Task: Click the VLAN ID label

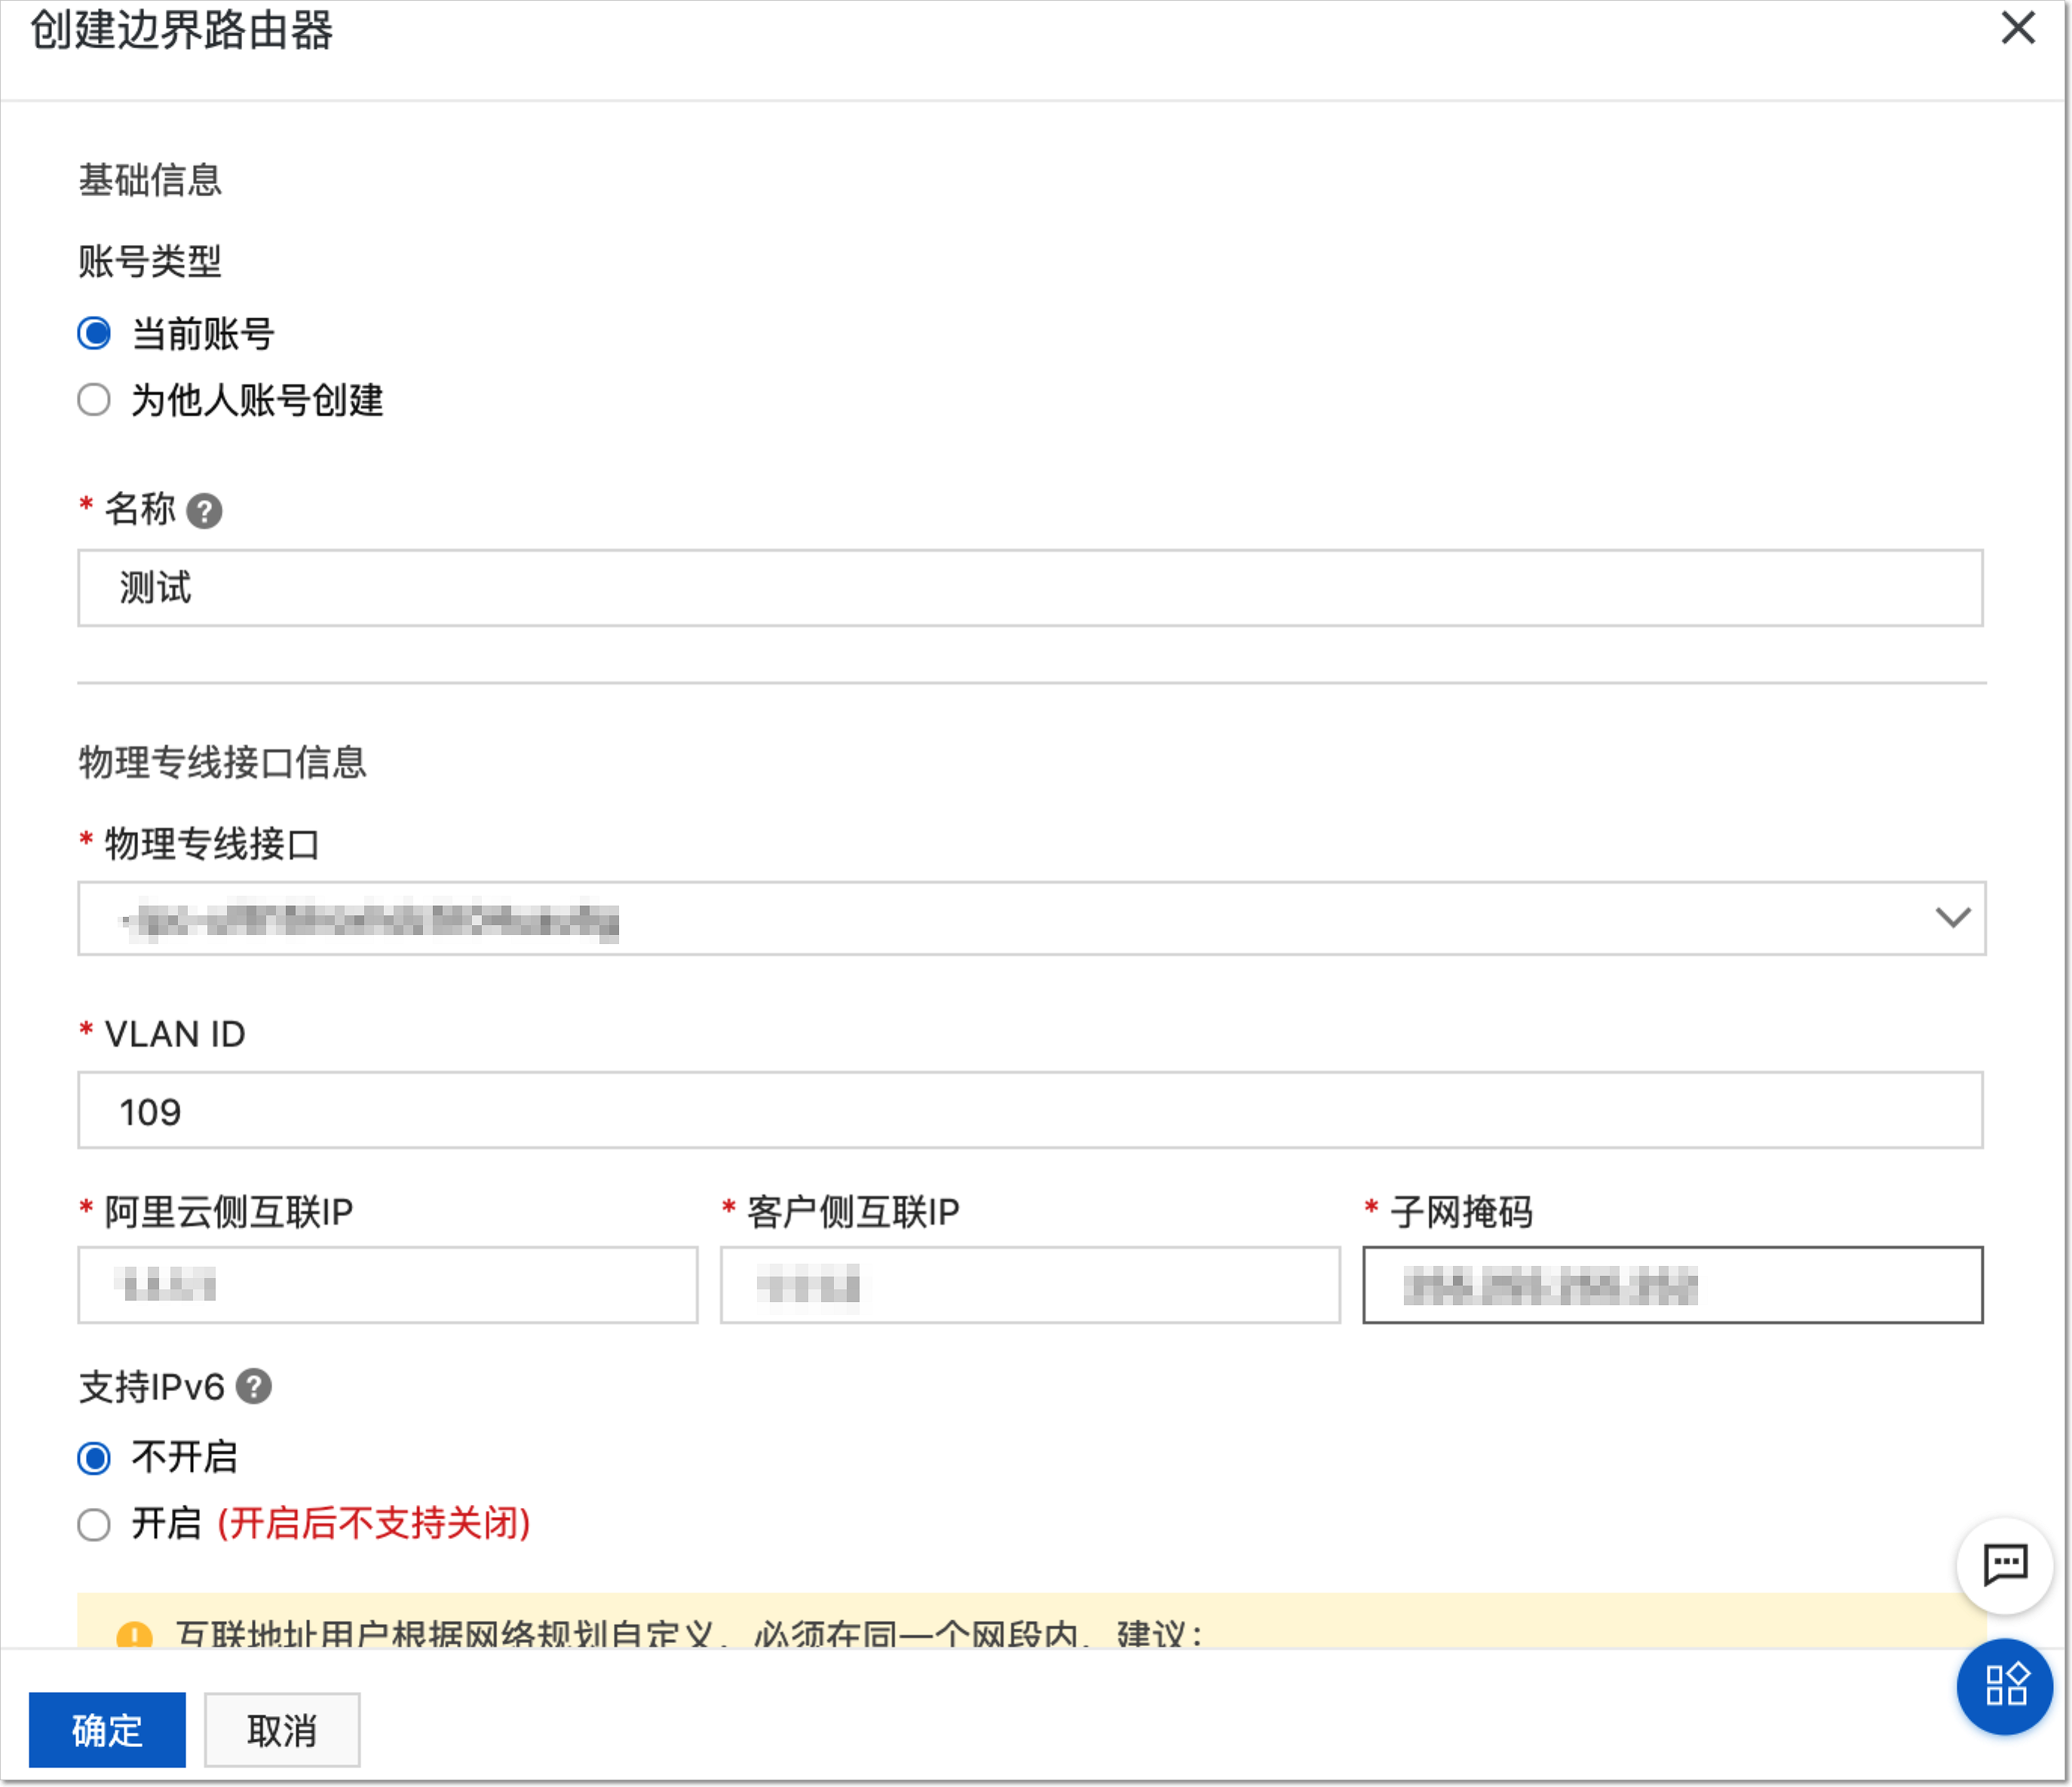Action: click(175, 1034)
